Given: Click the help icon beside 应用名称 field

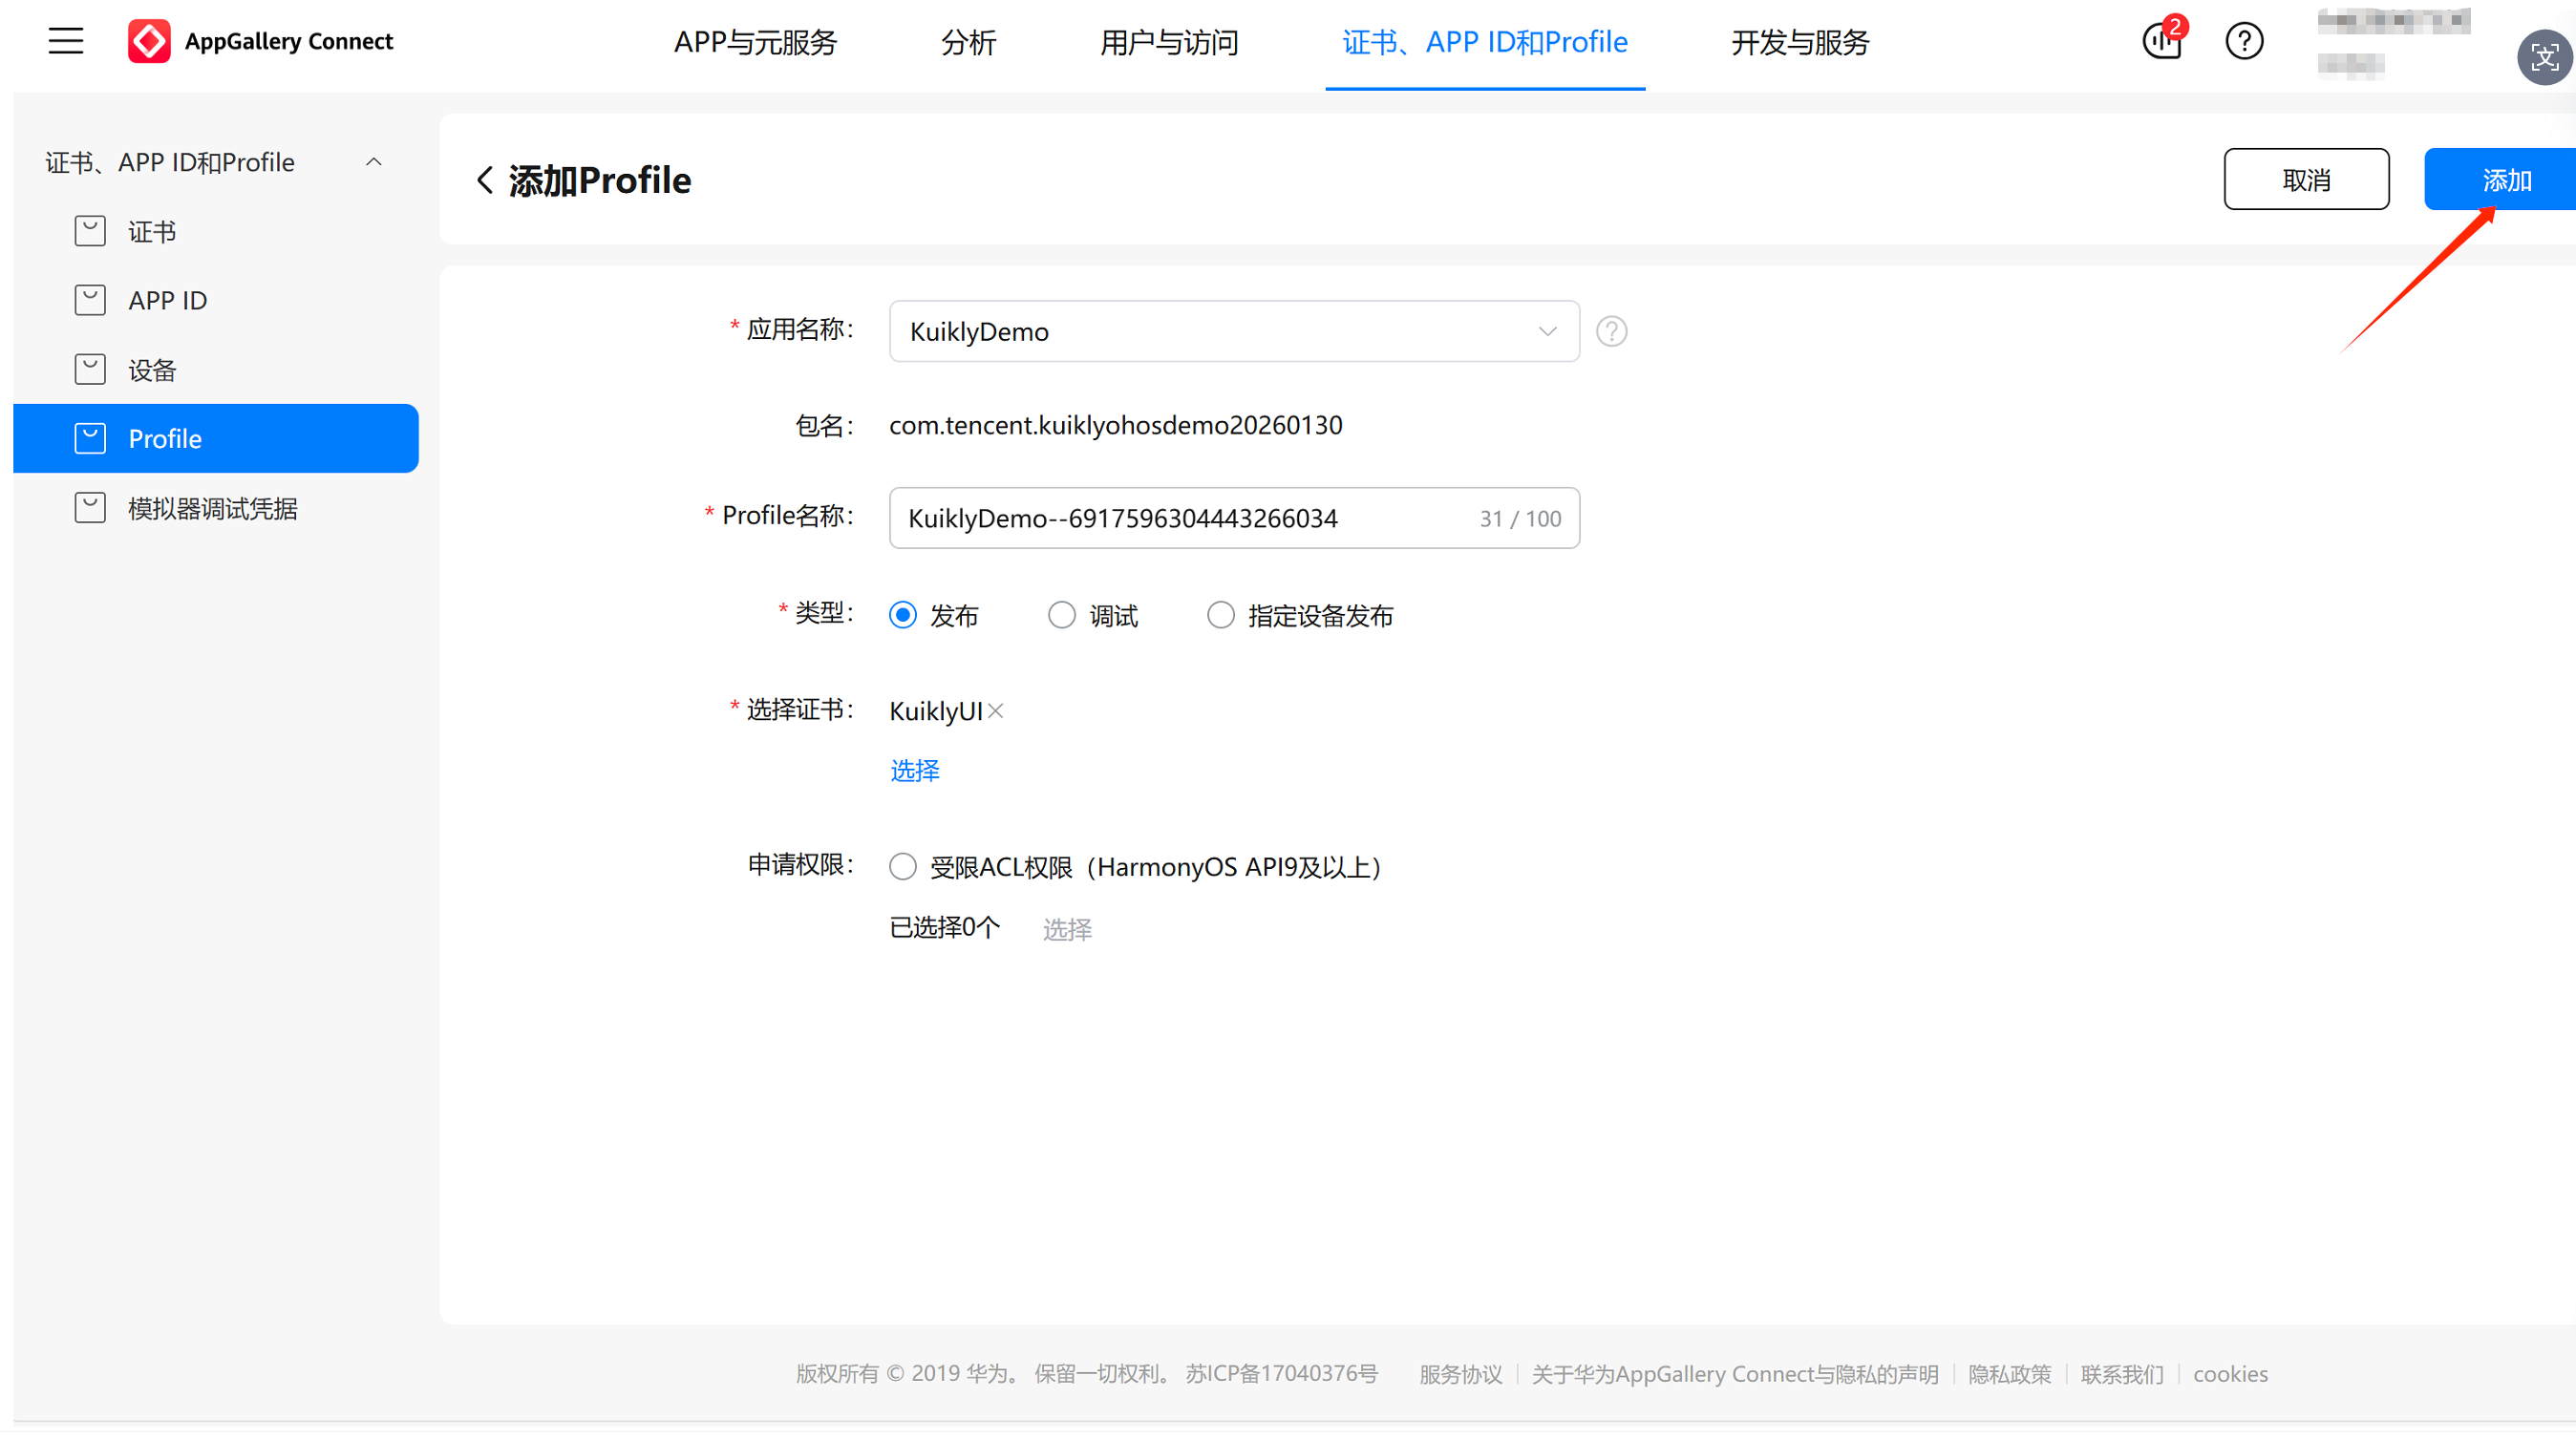Looking at the screenshot, I should [1611, 331].
